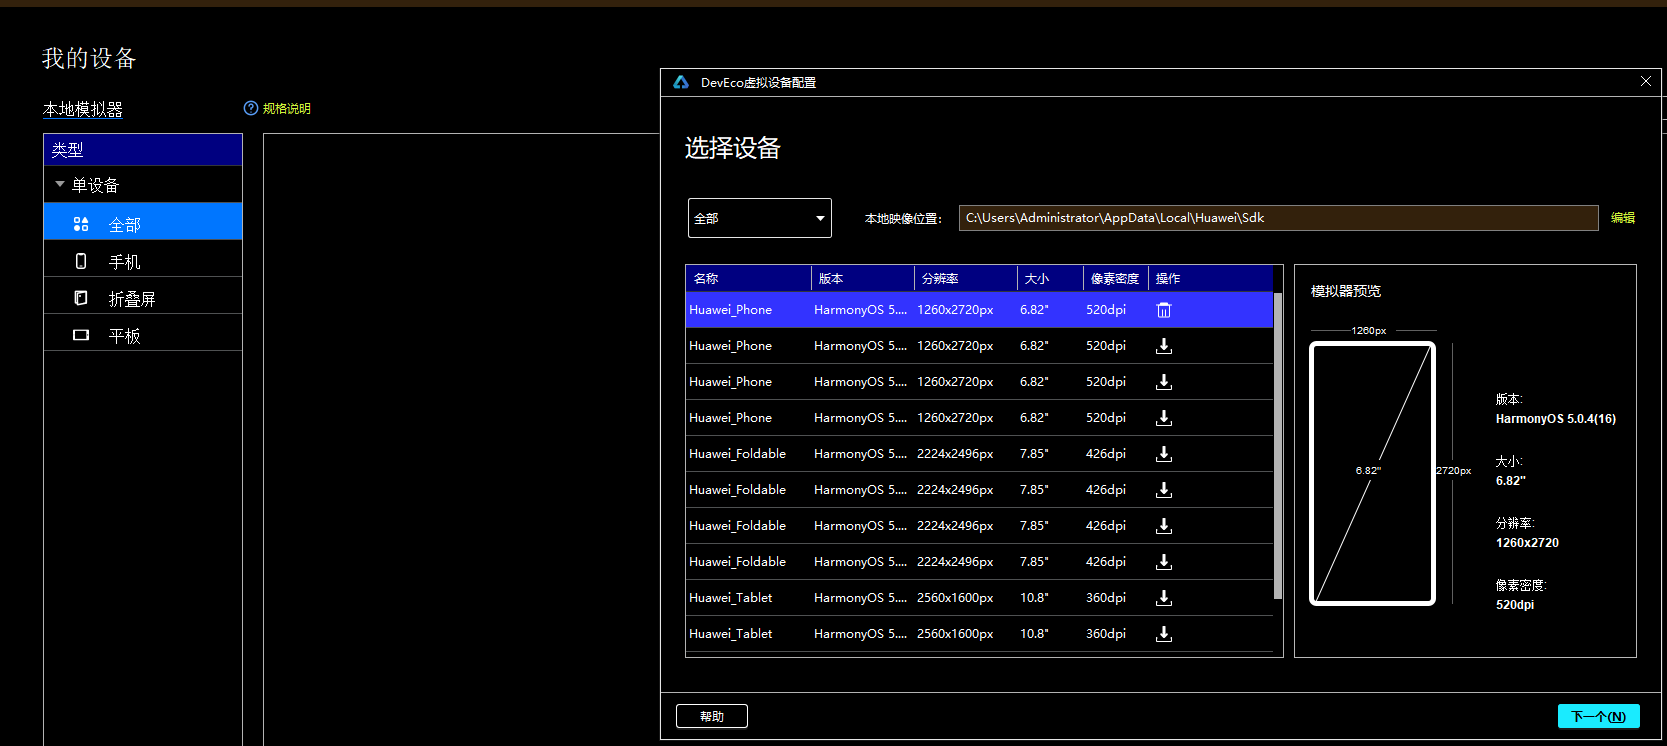
Task: Click the 帮助 button
Action: tap(712, 716)
